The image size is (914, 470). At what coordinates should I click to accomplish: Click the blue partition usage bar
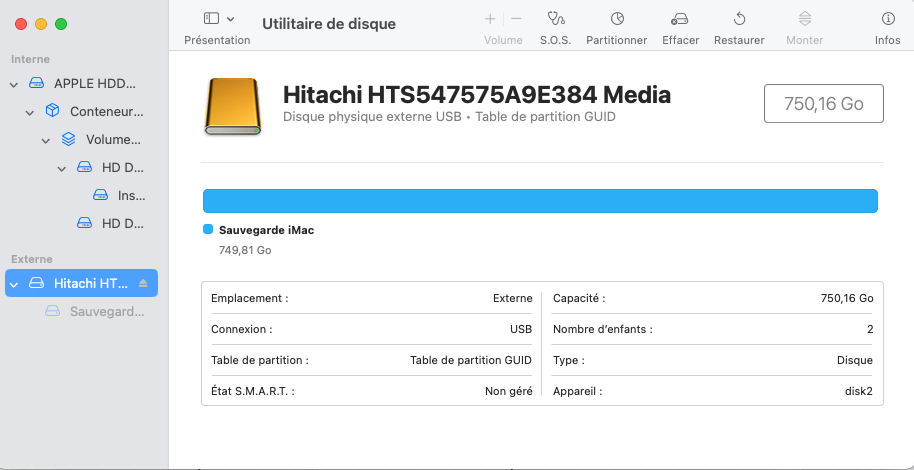(540, 201)
